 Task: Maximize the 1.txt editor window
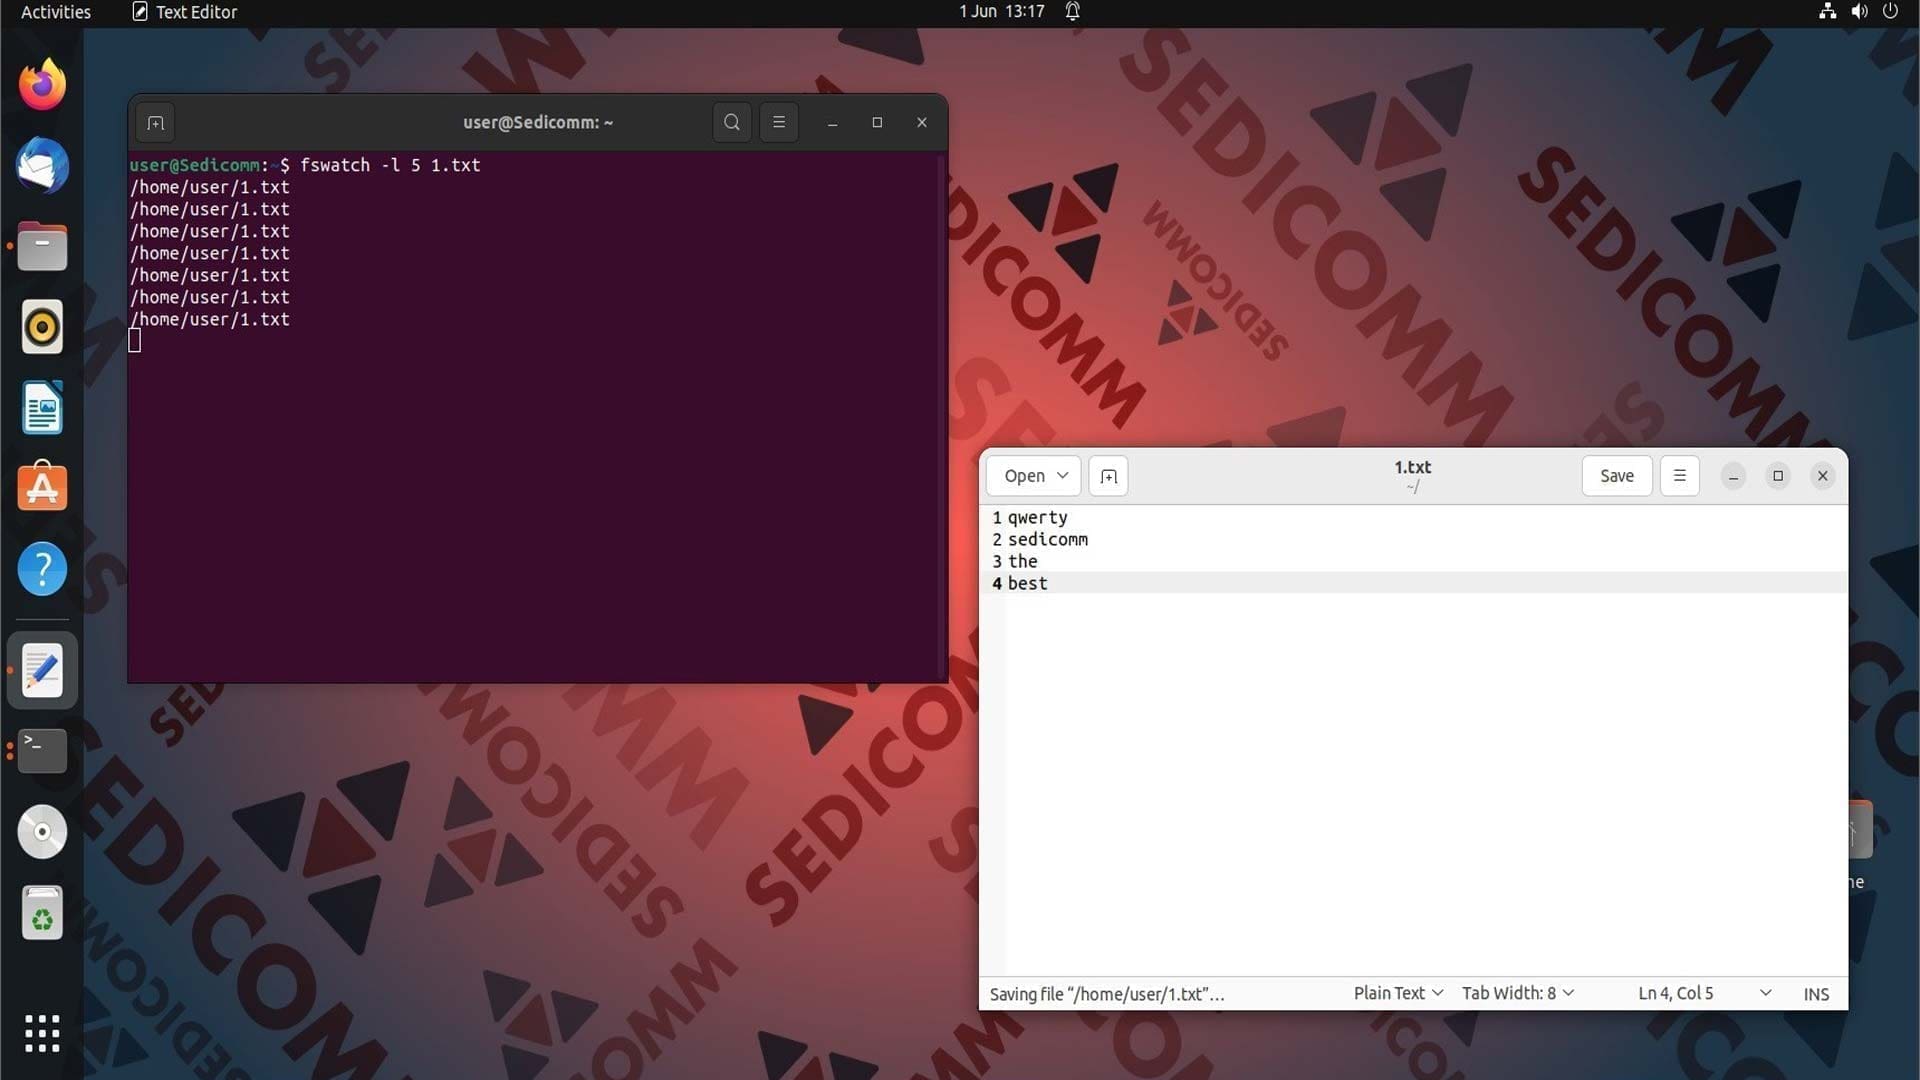[x=1778, y=476]
